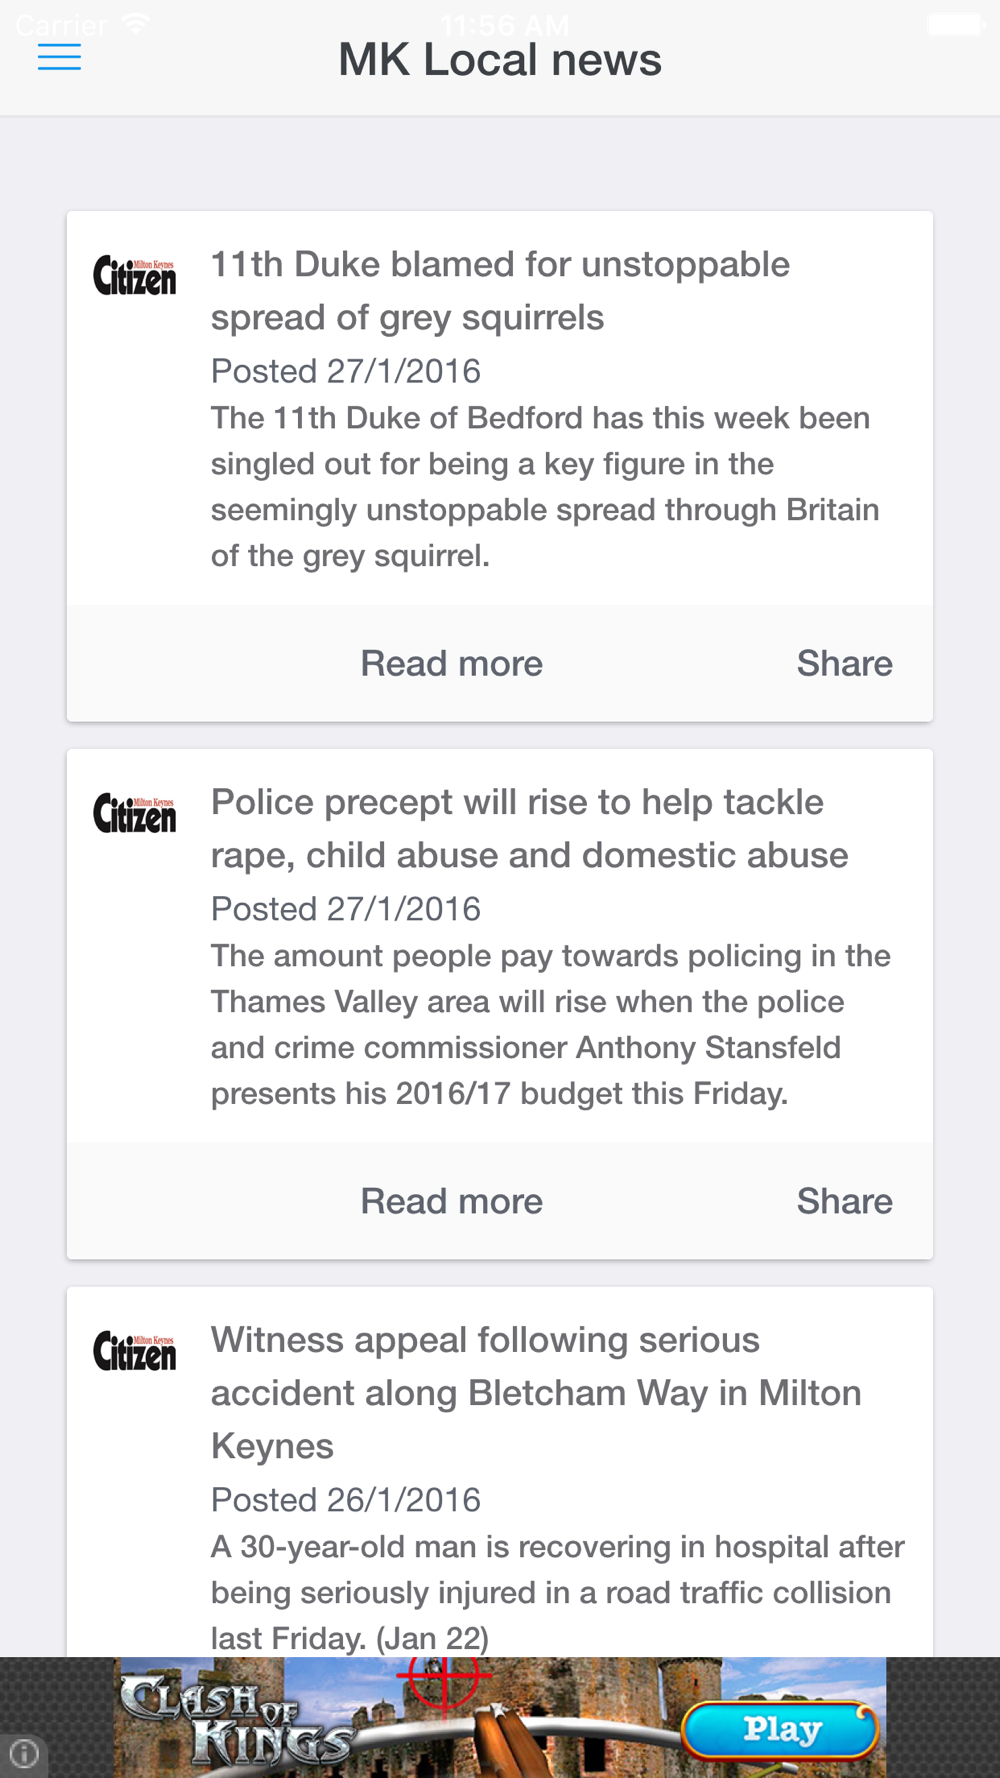1000x1778 pixels.
Task: Tap the MK Local news title
Action: [x=500, y=60]
